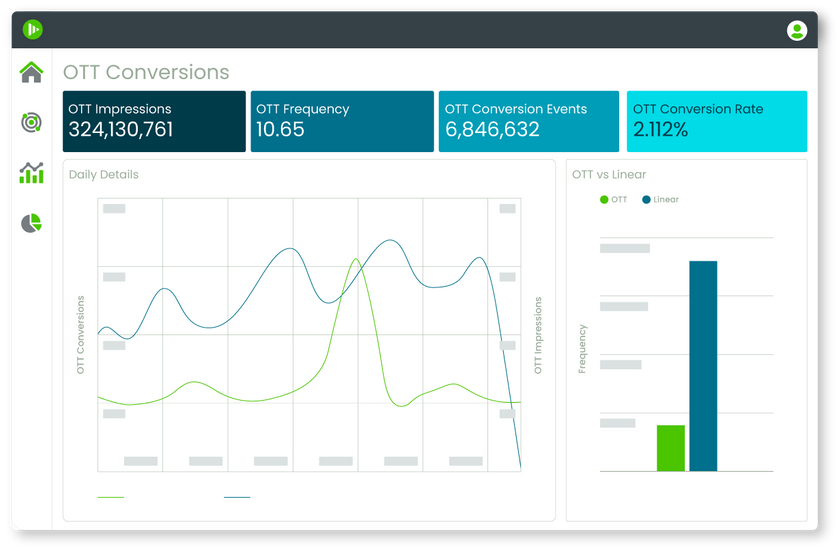Click the short green OTT bar

[671, 448]
